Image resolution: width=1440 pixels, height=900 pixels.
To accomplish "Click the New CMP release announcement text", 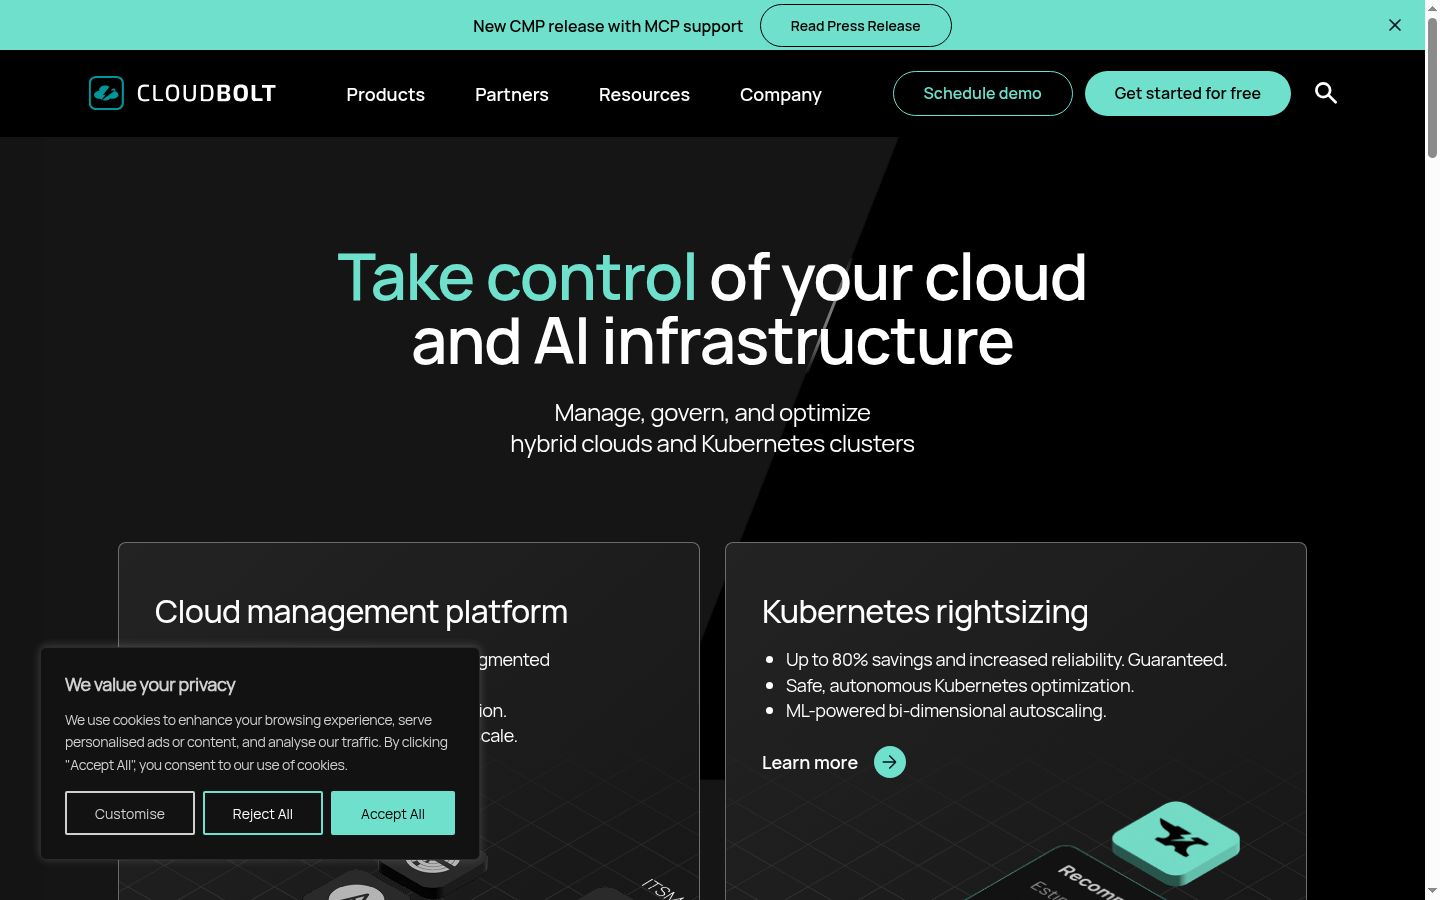I will click(608, 26).
